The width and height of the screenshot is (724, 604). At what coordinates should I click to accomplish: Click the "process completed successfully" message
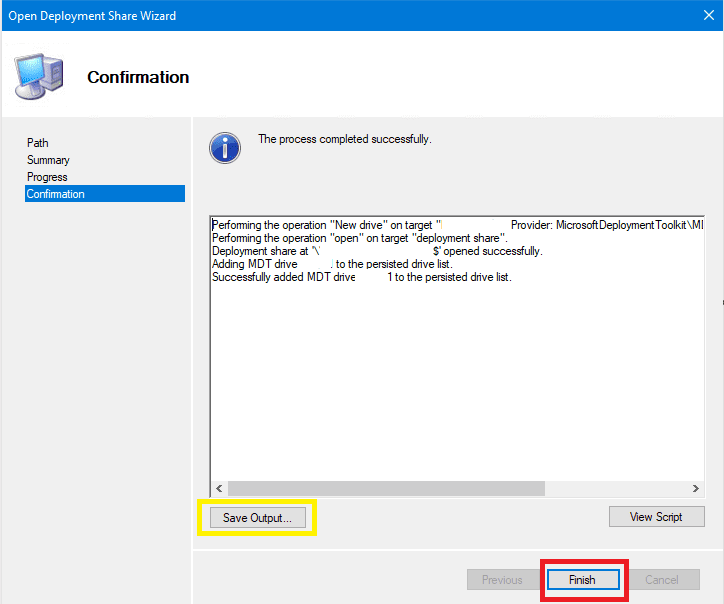(345, 139)
